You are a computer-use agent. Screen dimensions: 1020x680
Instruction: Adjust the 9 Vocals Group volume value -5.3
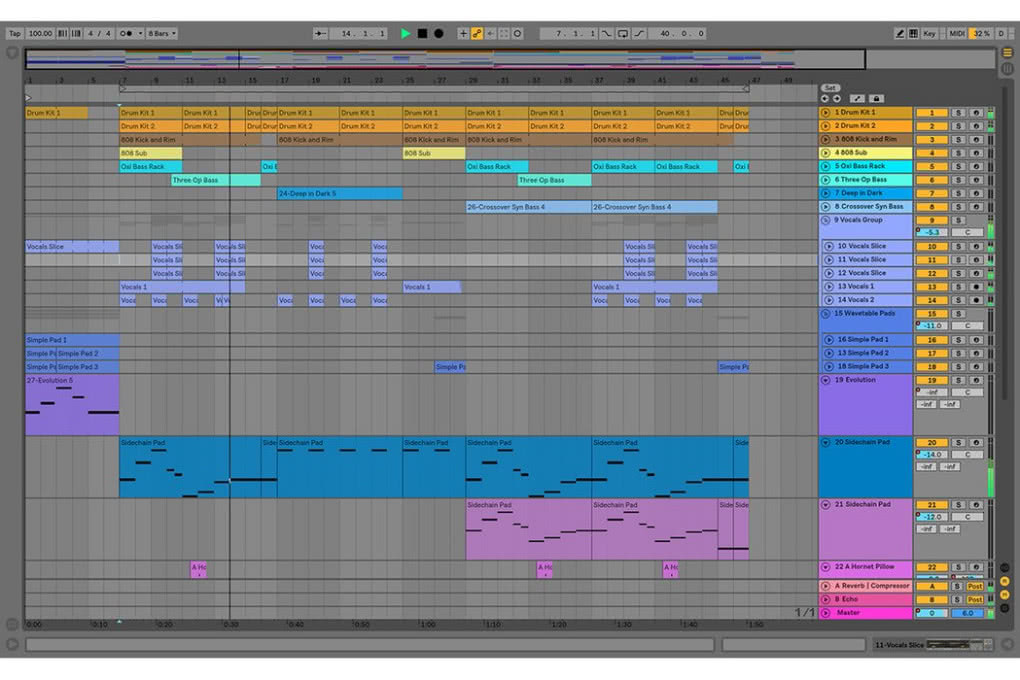pos(932,232)
